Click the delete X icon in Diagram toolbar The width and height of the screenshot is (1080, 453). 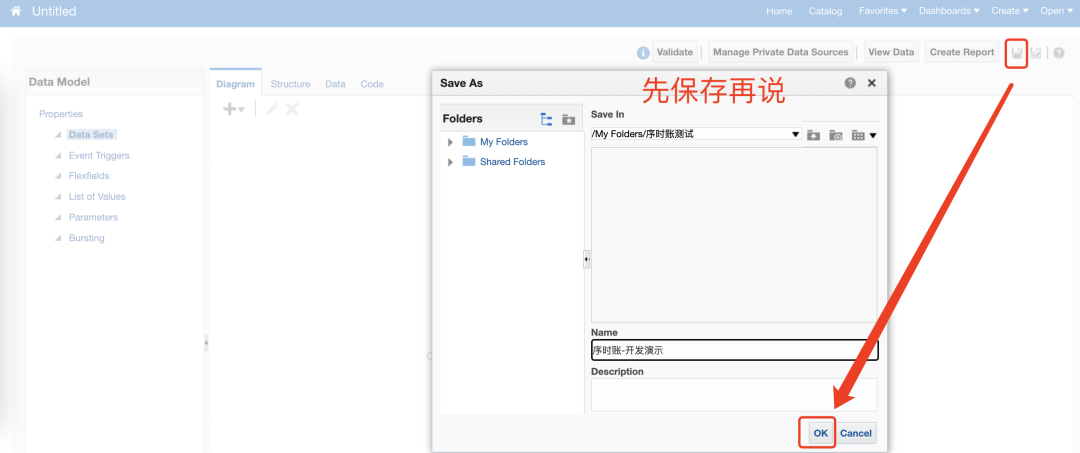(293, 109)
